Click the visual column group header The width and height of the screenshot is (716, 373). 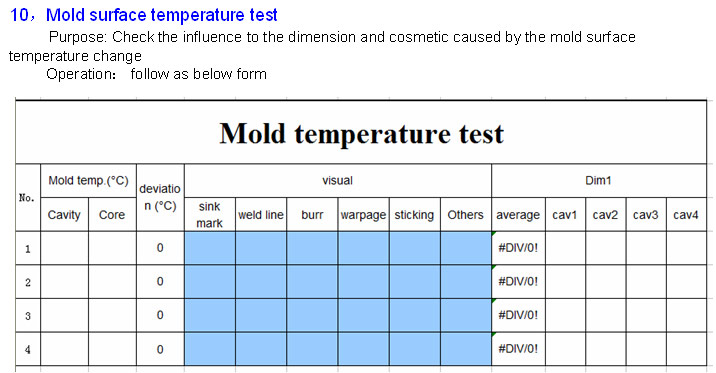338,181
